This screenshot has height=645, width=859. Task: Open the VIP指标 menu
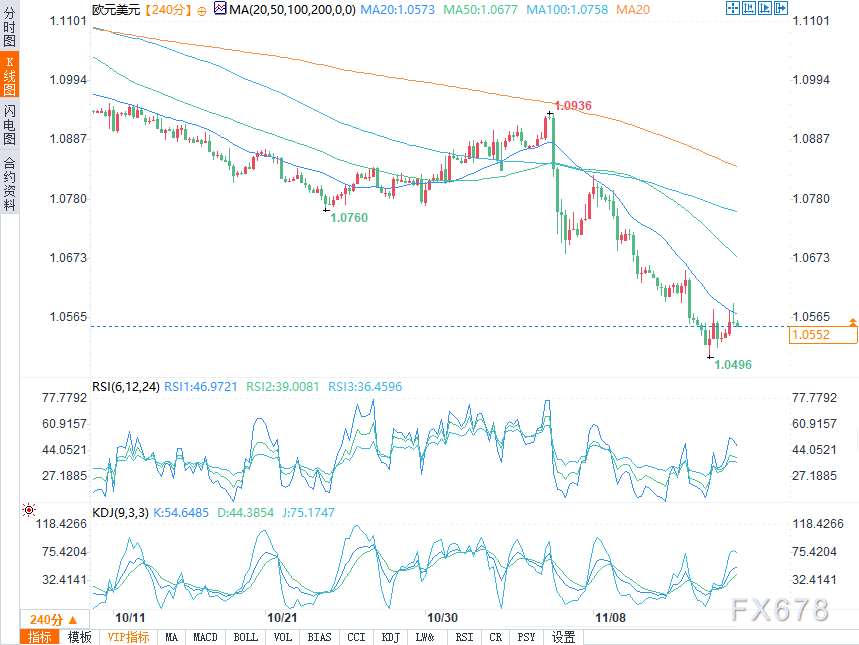[129, 637]
